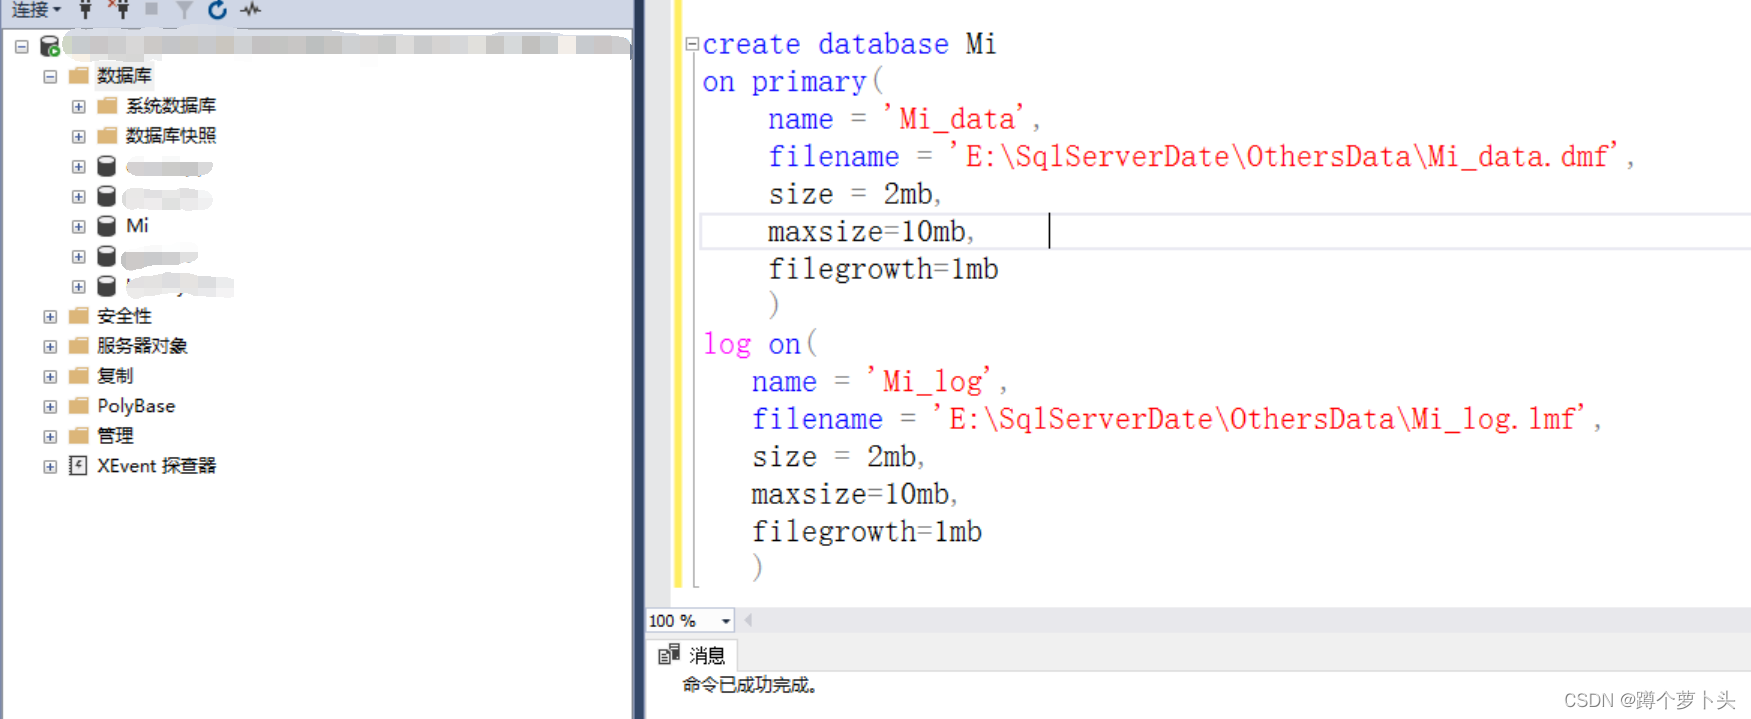Click the 复制 folder icon

79,376
